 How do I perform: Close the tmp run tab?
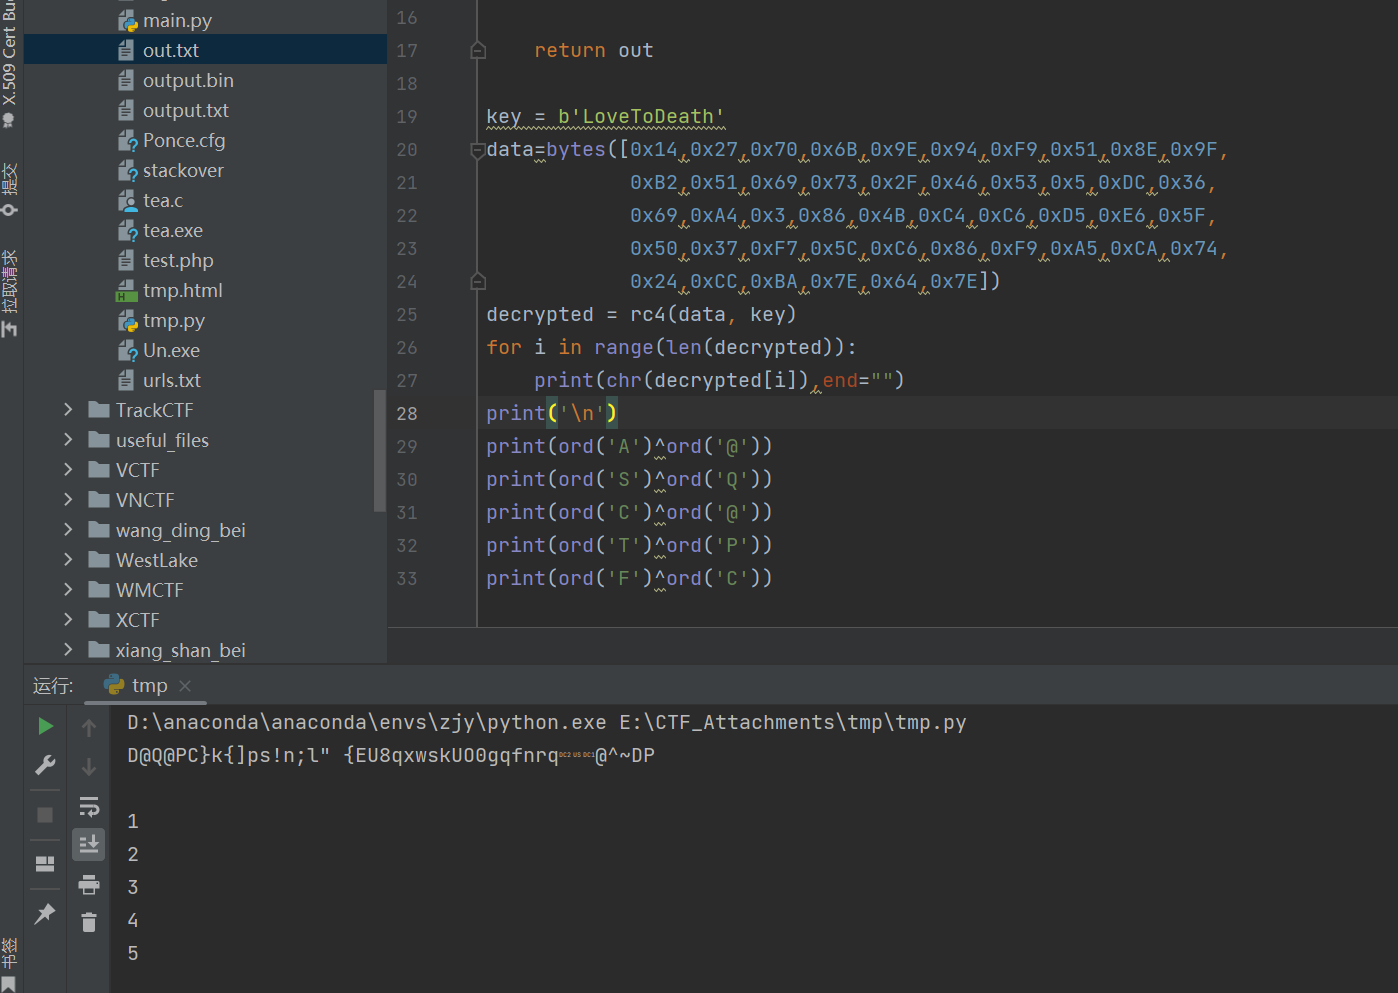185,686
